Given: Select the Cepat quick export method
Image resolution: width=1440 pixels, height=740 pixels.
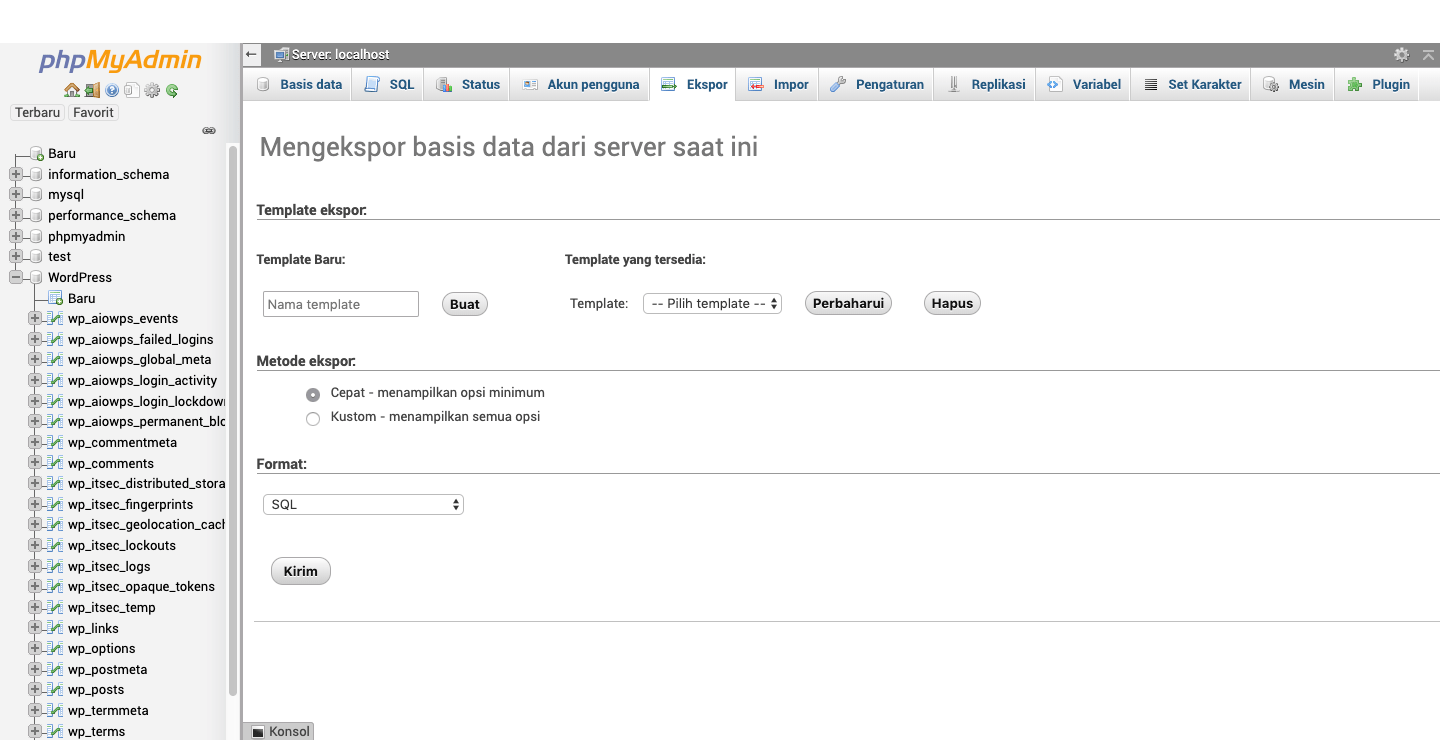Looking at the screenshot, I should (313, 394).
